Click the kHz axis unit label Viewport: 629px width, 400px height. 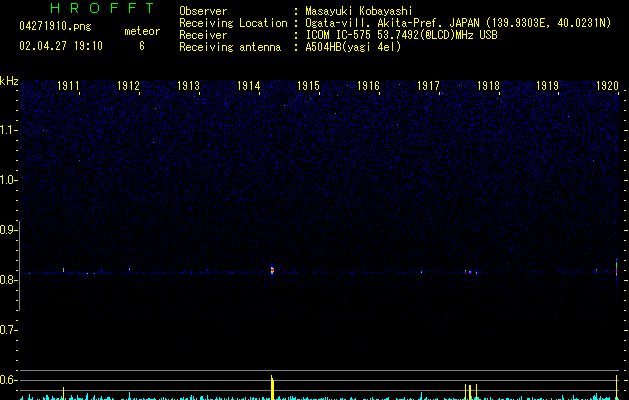coord(9,81)
